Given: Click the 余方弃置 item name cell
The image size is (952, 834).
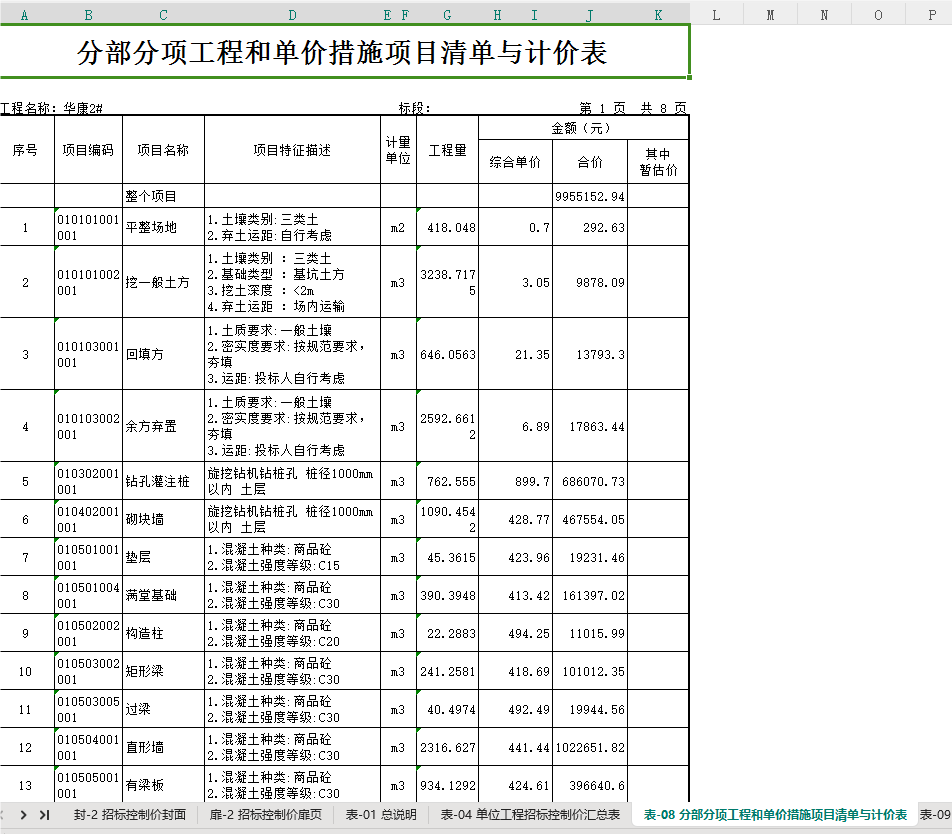Looking at the screenshot, I should point(163,426).
